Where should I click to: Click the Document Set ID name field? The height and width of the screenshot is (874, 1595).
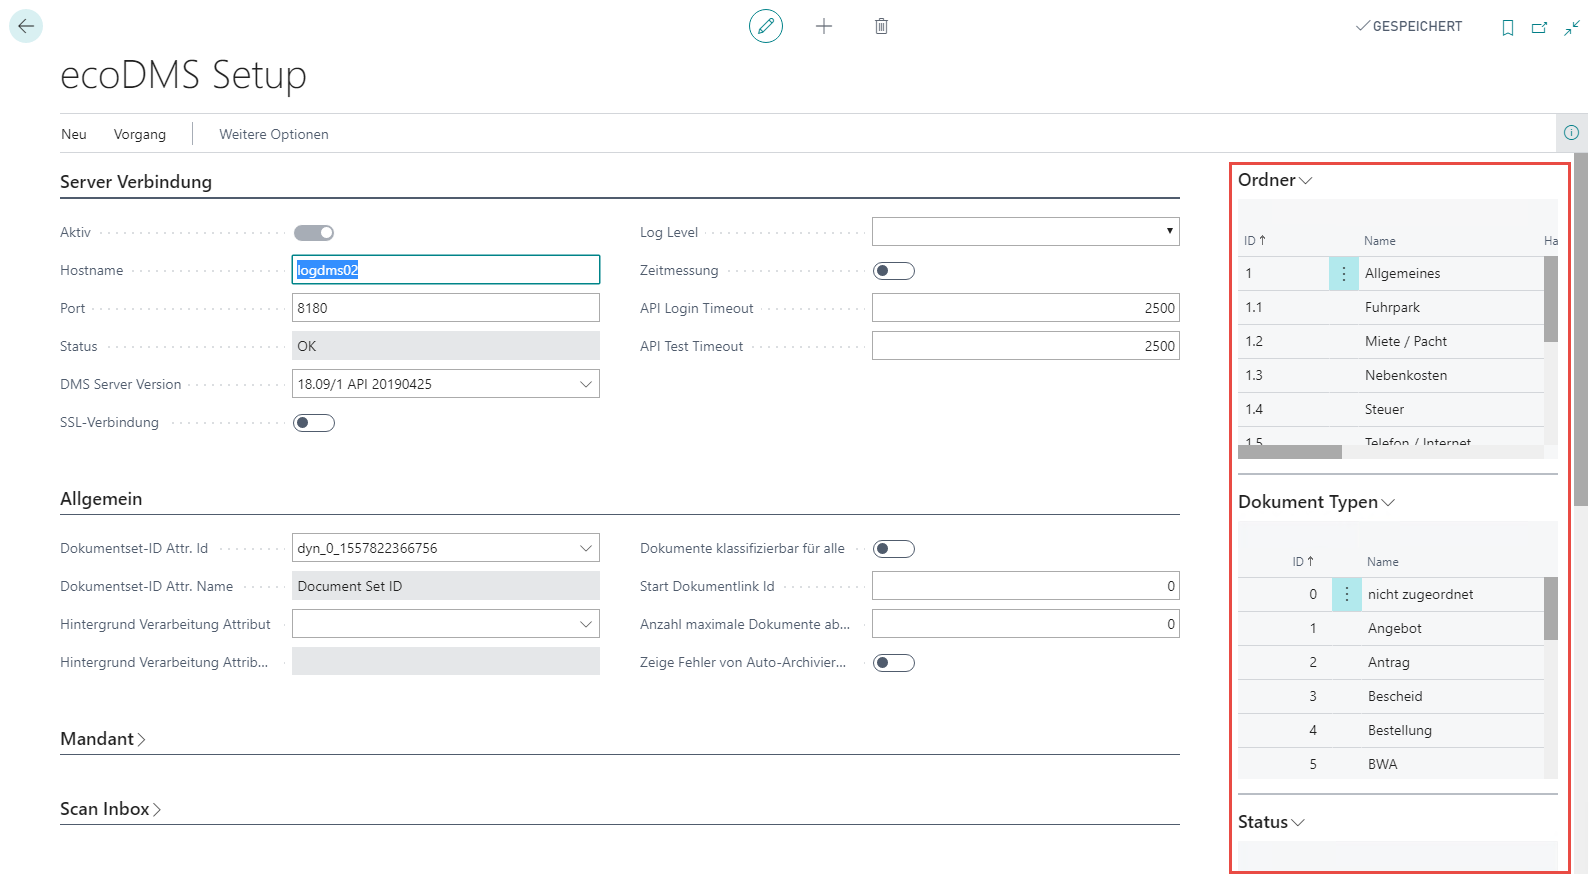(x=446, y=586)
